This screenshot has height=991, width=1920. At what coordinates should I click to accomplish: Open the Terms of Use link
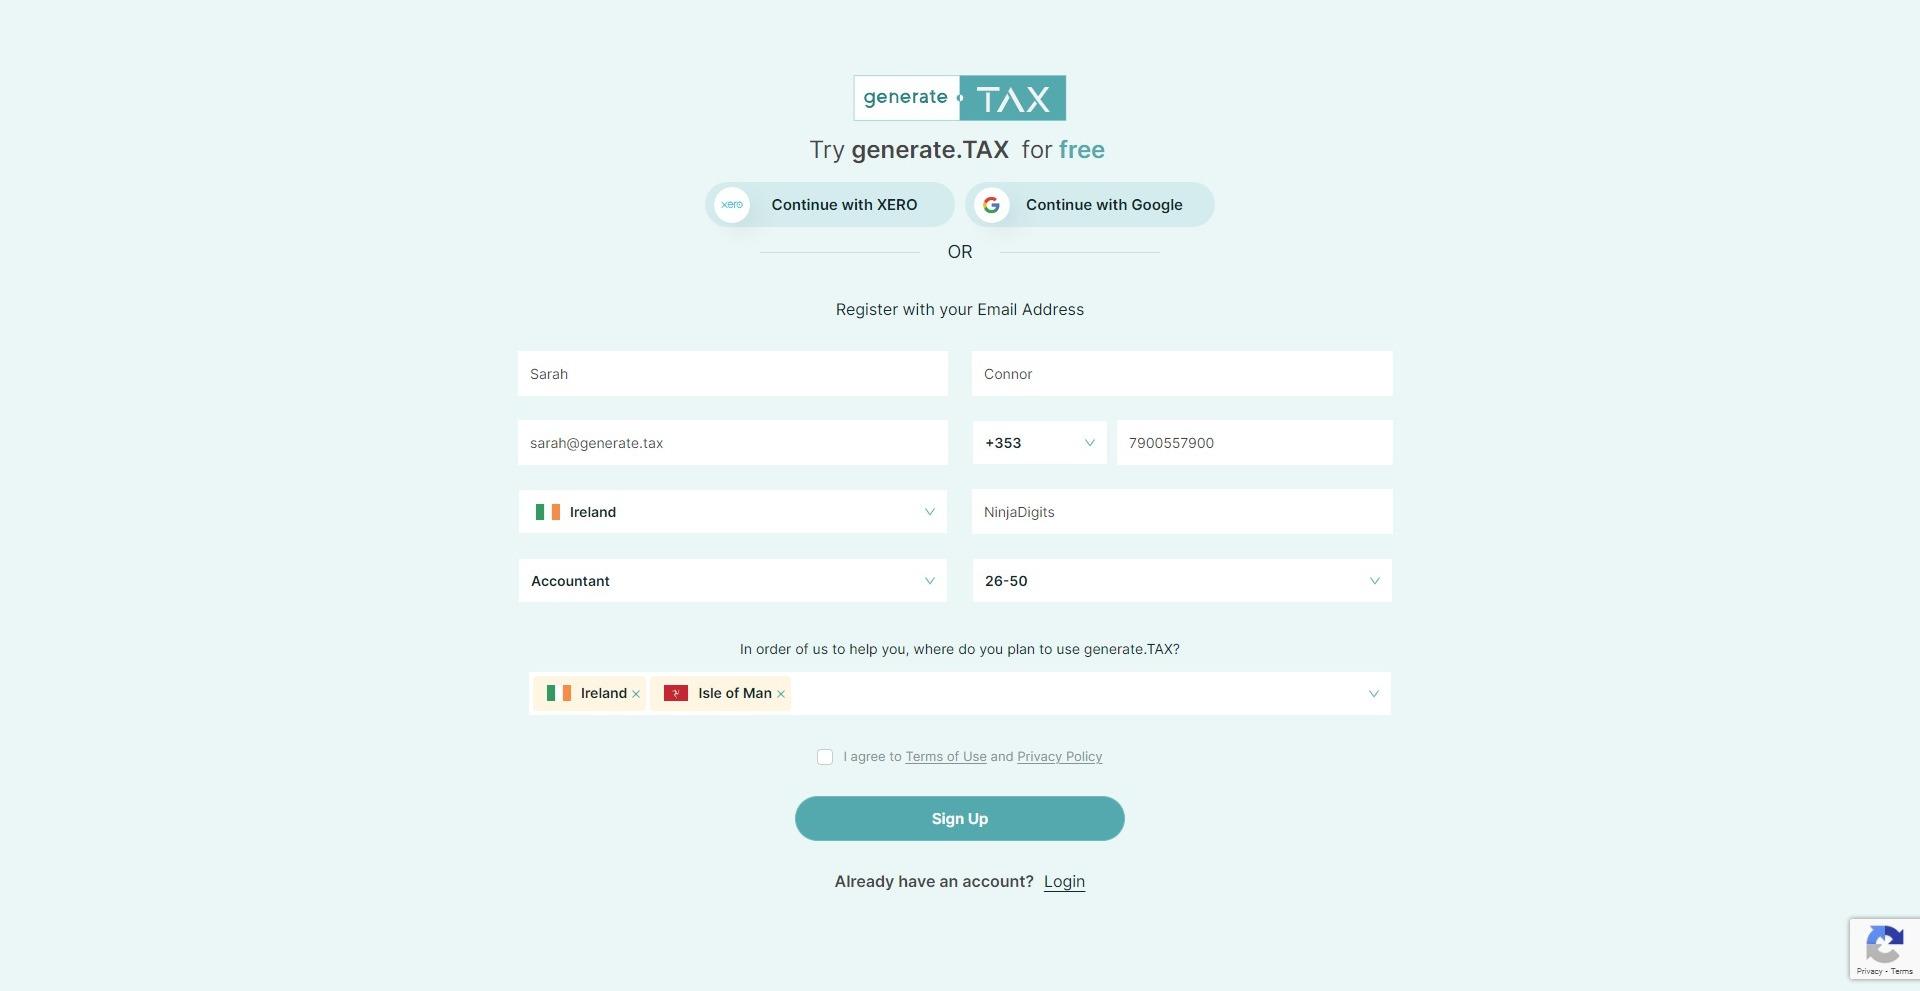[945, 757]
